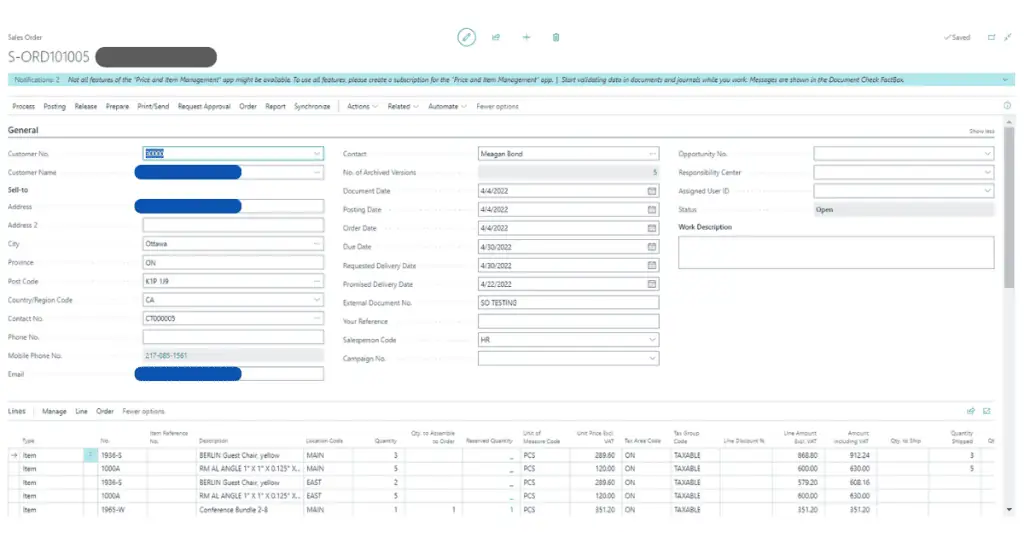Image resolution: width=1024 pixels, height=538 pixels.
Task: Expand the Automate menu
Action: tap(447, 106)
